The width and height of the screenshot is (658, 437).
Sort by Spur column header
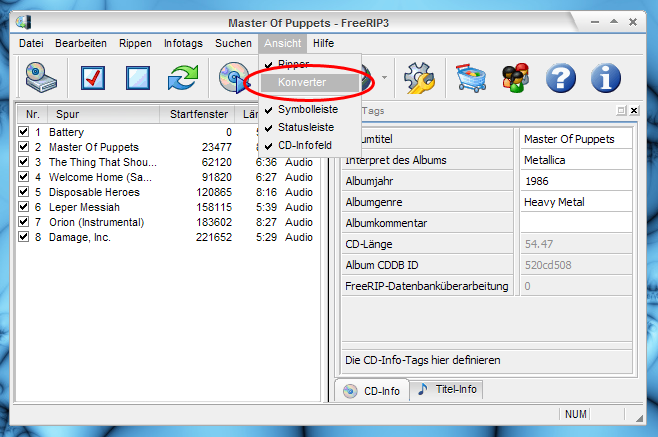(103, 114)
